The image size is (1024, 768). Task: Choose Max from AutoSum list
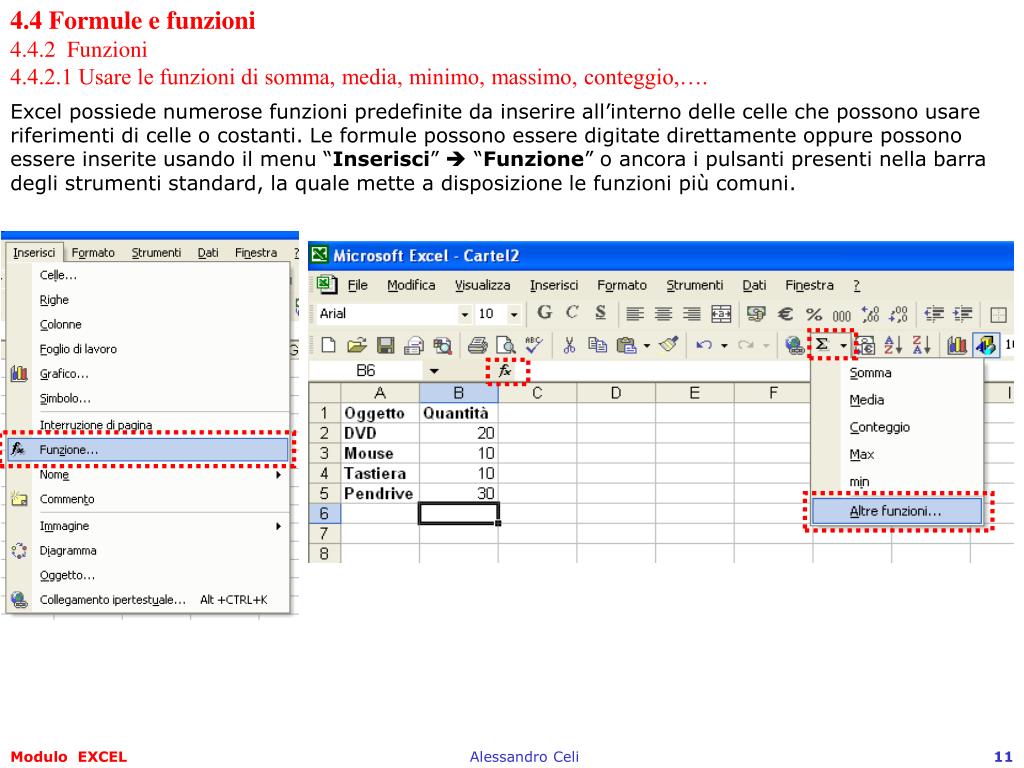point(861,455)
